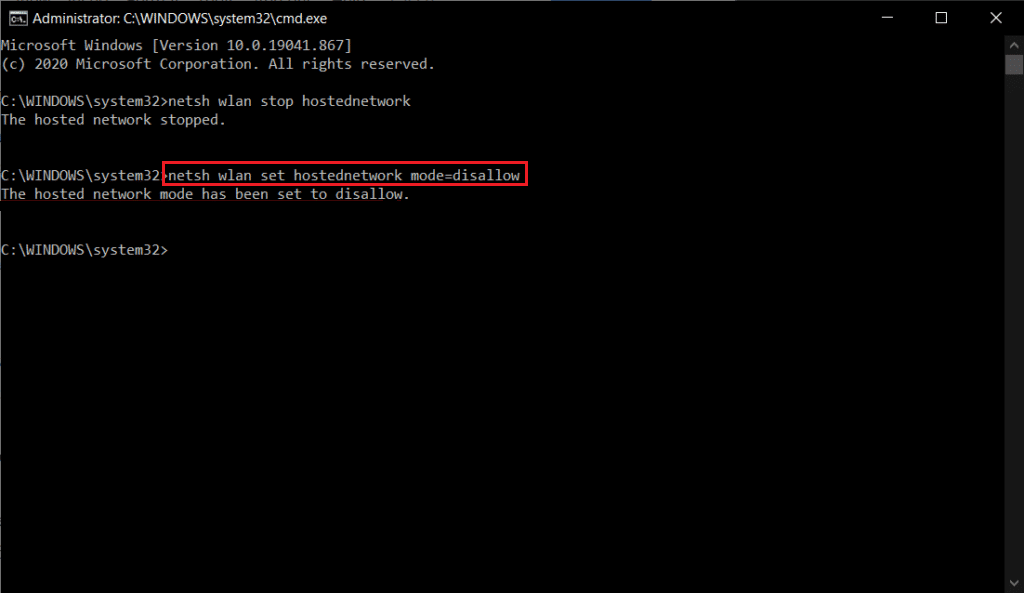Click the last empty C:\WINDOWS\system32> prompt
The width and height of the screenshot is (1024, 593).
85,249
